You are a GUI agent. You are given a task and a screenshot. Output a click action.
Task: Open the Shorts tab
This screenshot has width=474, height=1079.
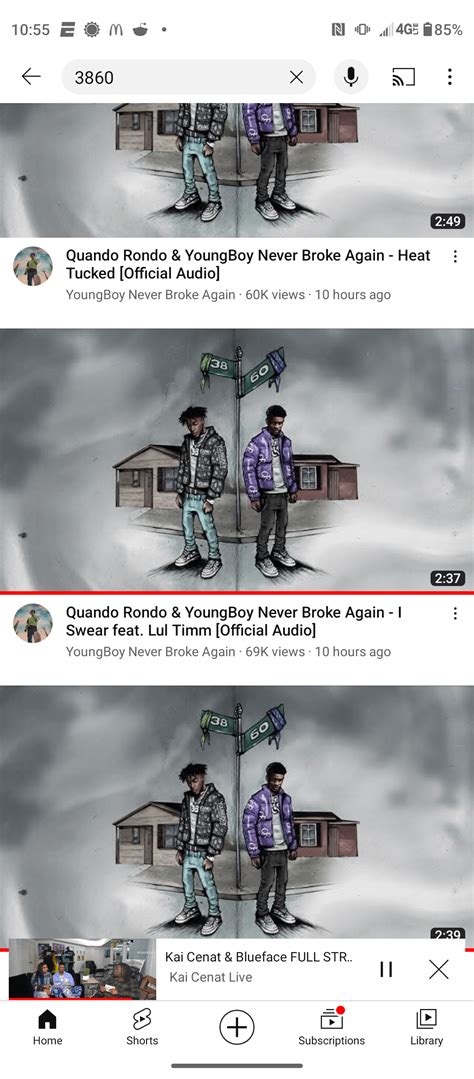[x=142, y=1027]
